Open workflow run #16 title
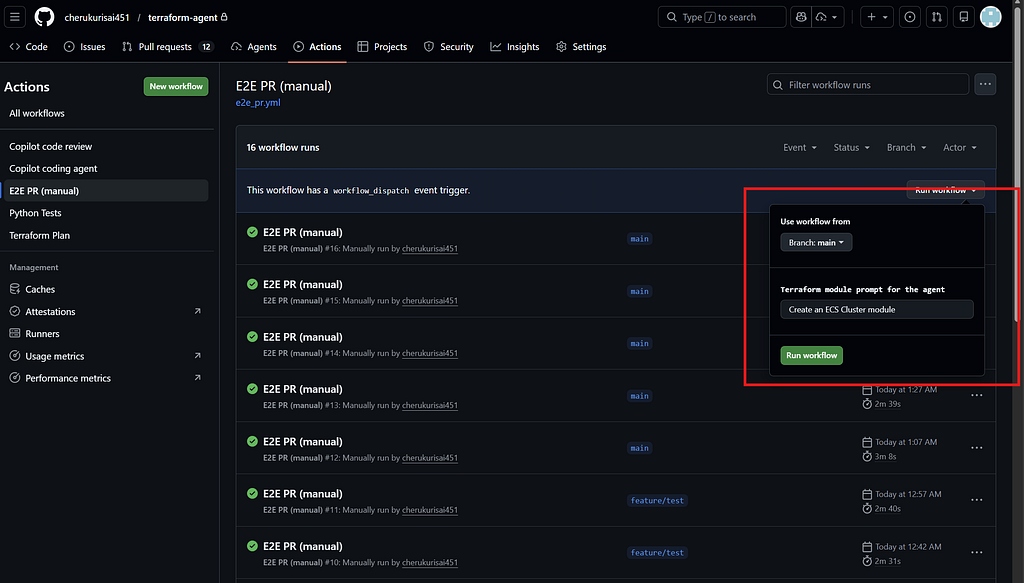1024x583 pixels. (302, 232)
